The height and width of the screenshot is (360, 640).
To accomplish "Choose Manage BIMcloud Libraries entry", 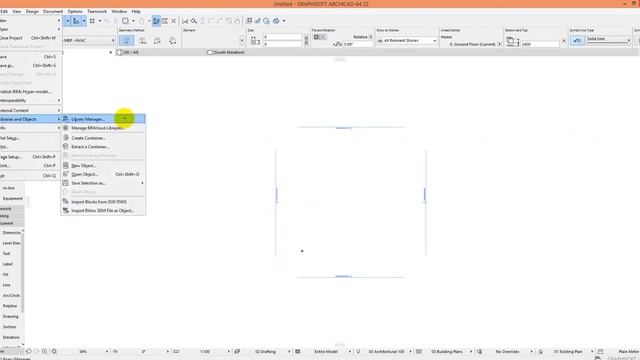I will point(103,128).
